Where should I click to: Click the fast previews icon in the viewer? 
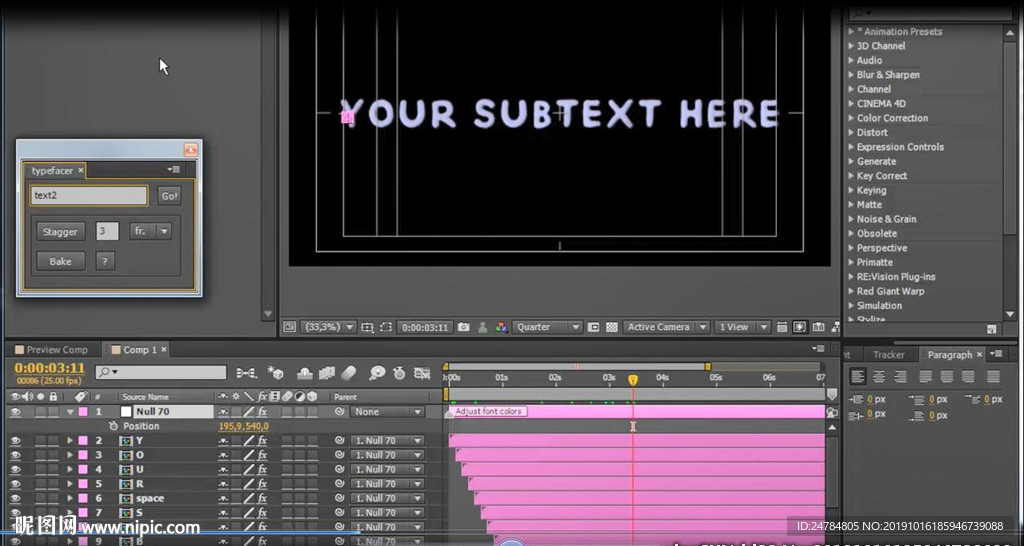799,327
